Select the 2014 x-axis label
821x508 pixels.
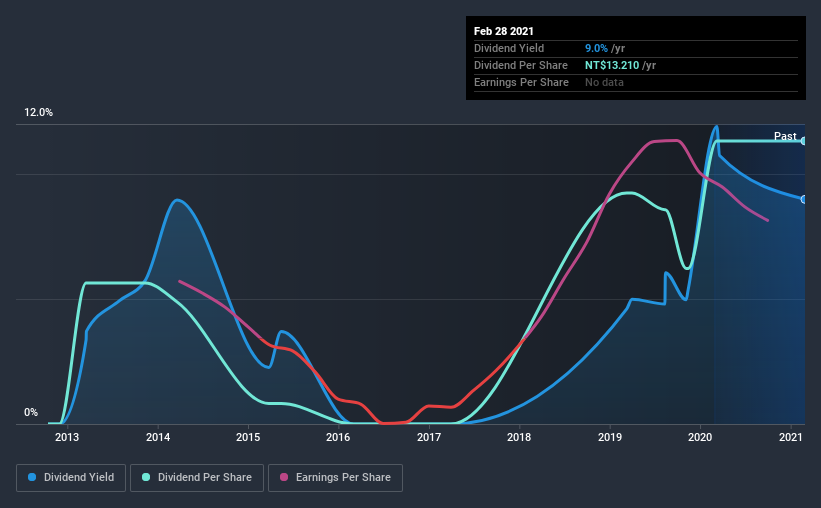coord(158,437)
